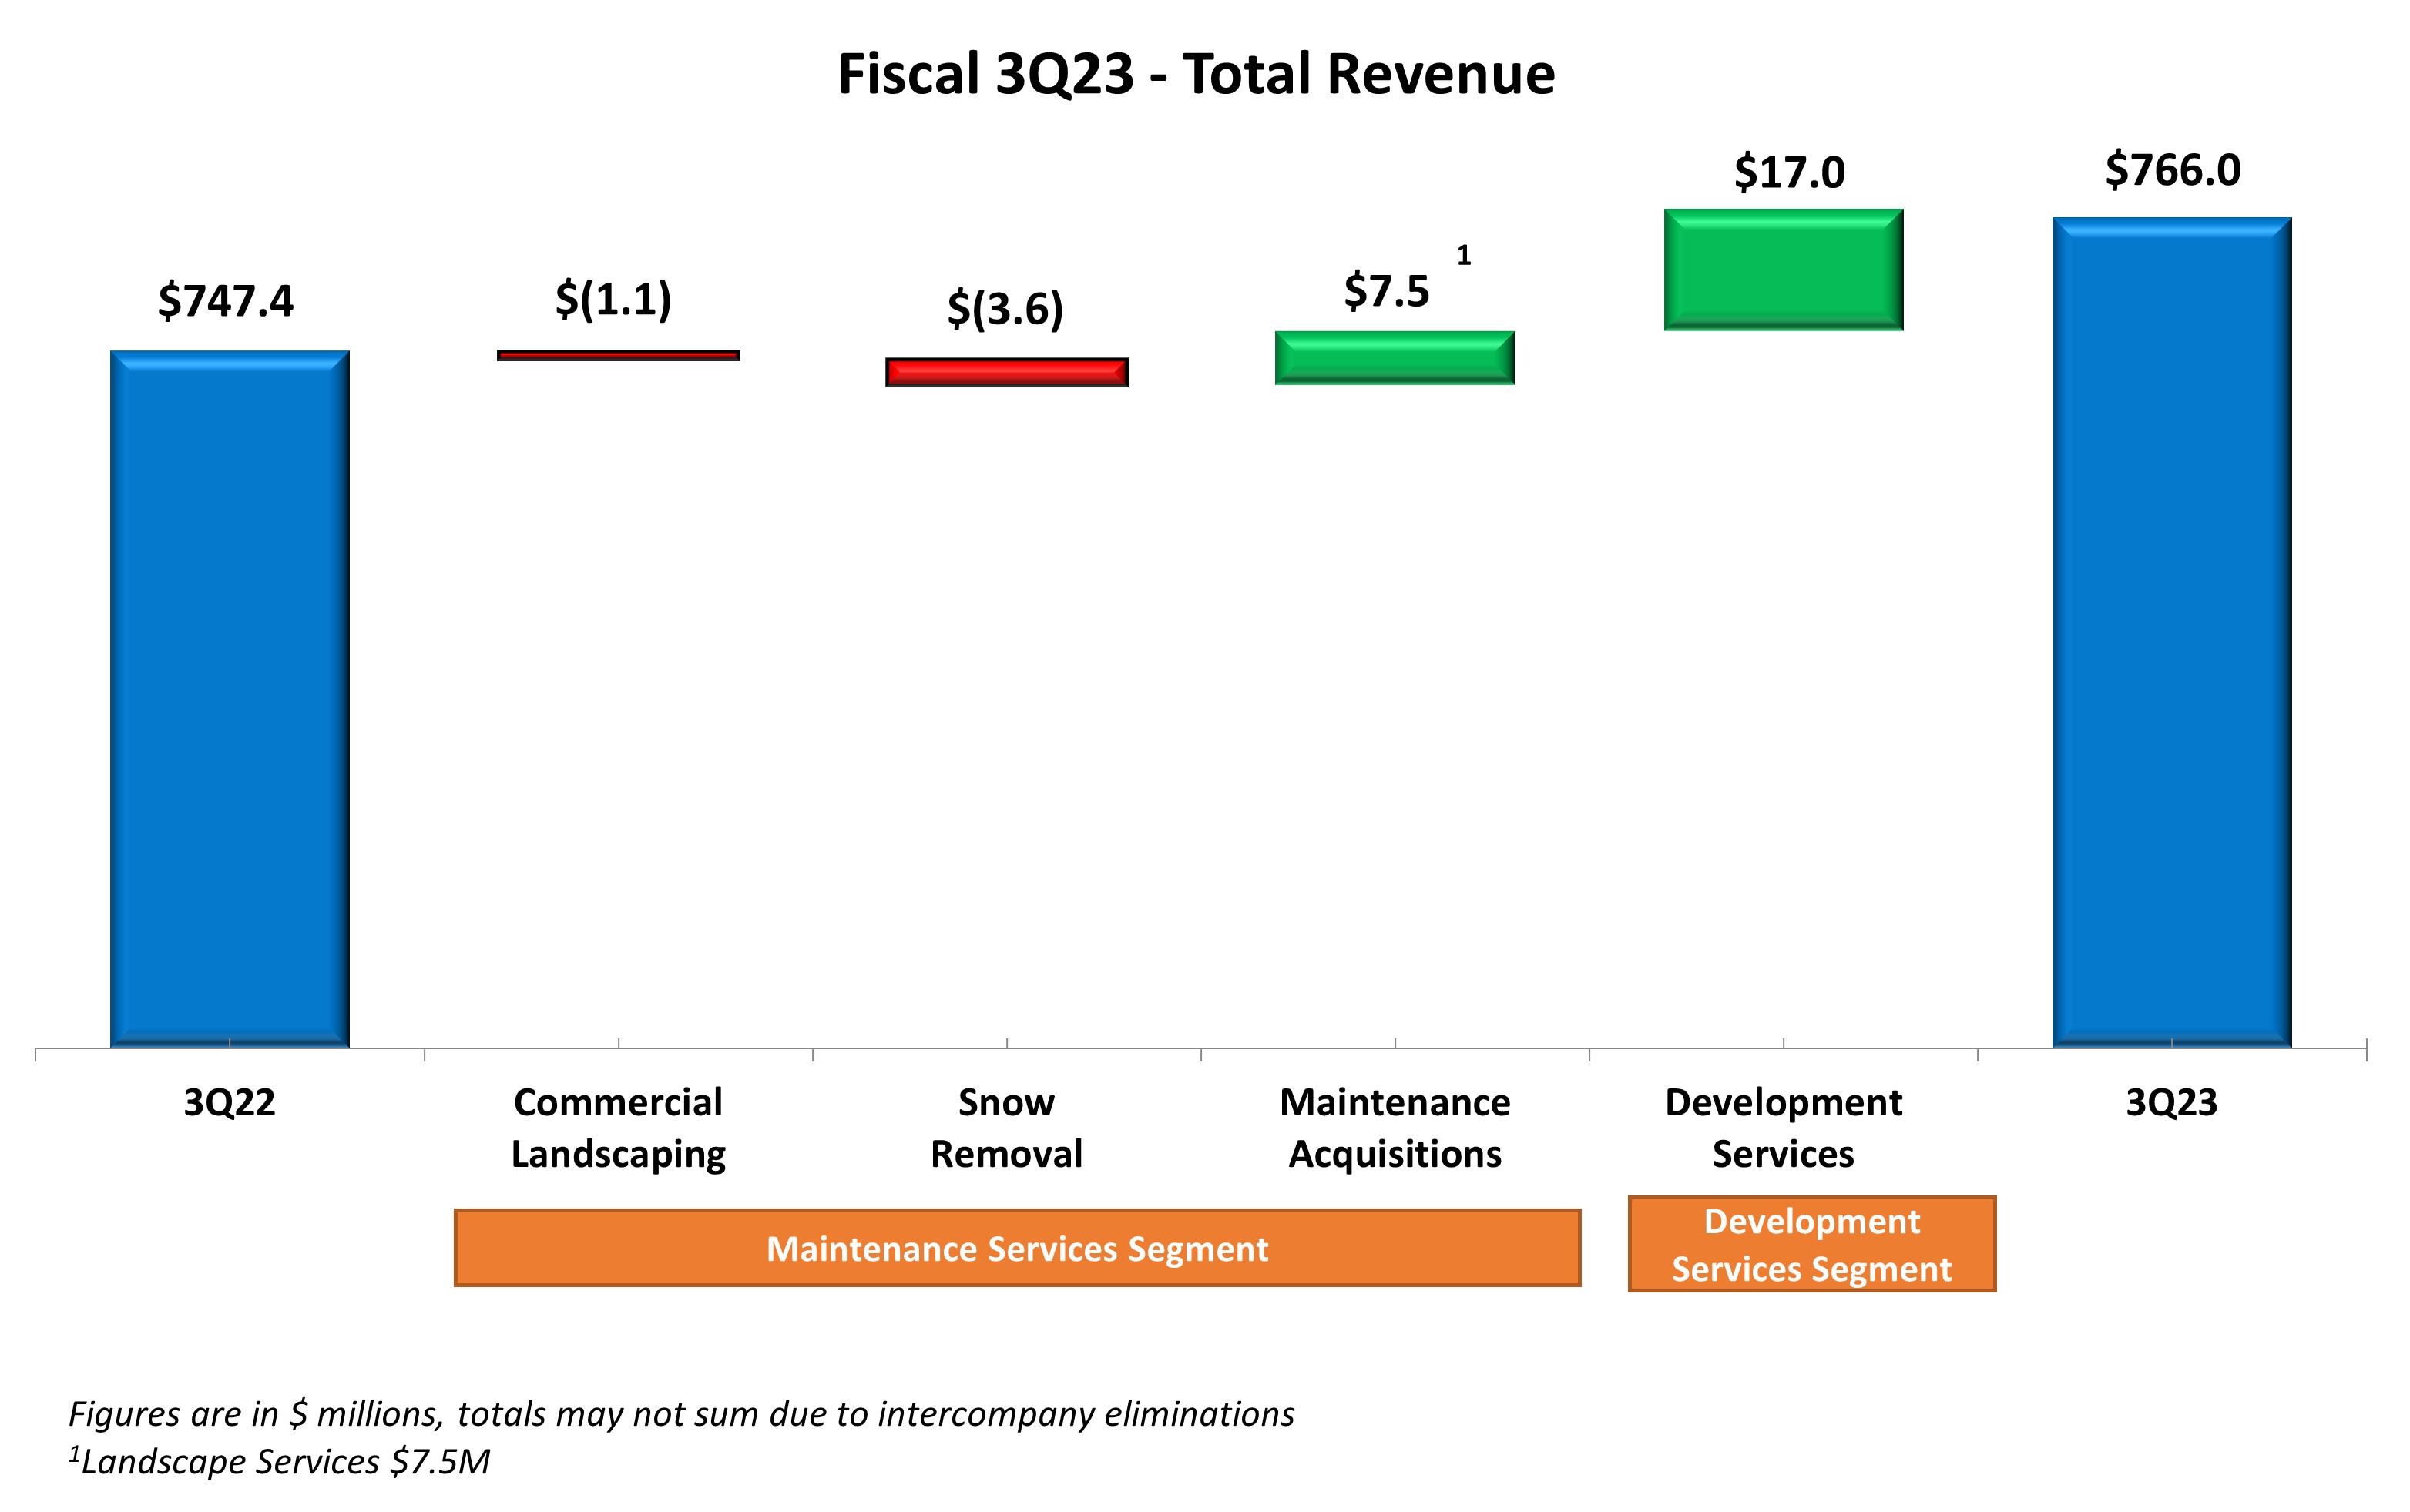The height and width of the screenshot is (1512, 2410).
Task: Click the green Maintenance Acquisitions bar
Action: [1394, 358]
